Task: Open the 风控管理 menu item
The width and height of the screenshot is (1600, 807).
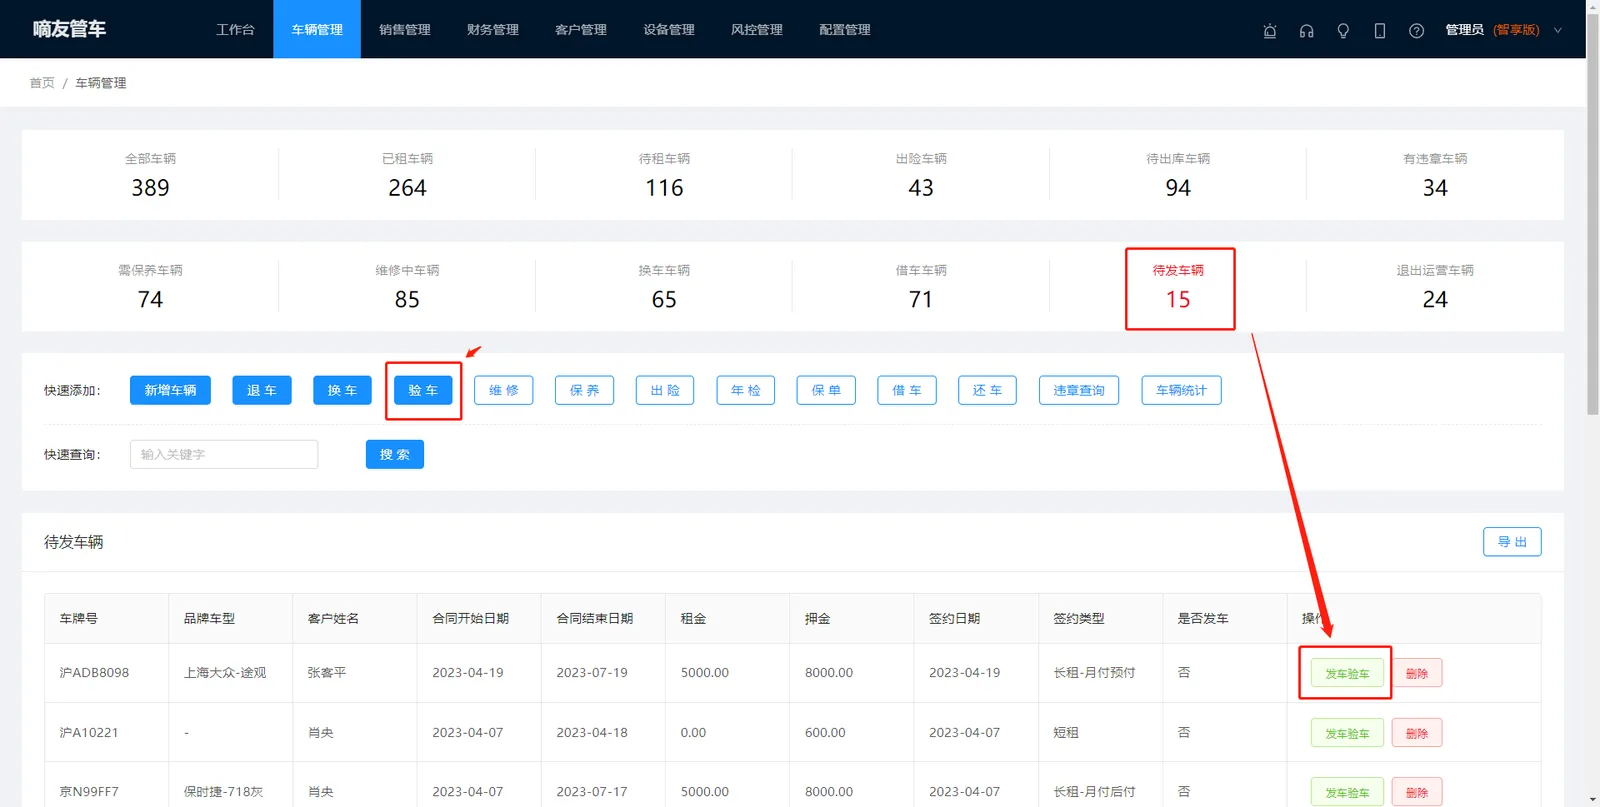Action: 757,30
